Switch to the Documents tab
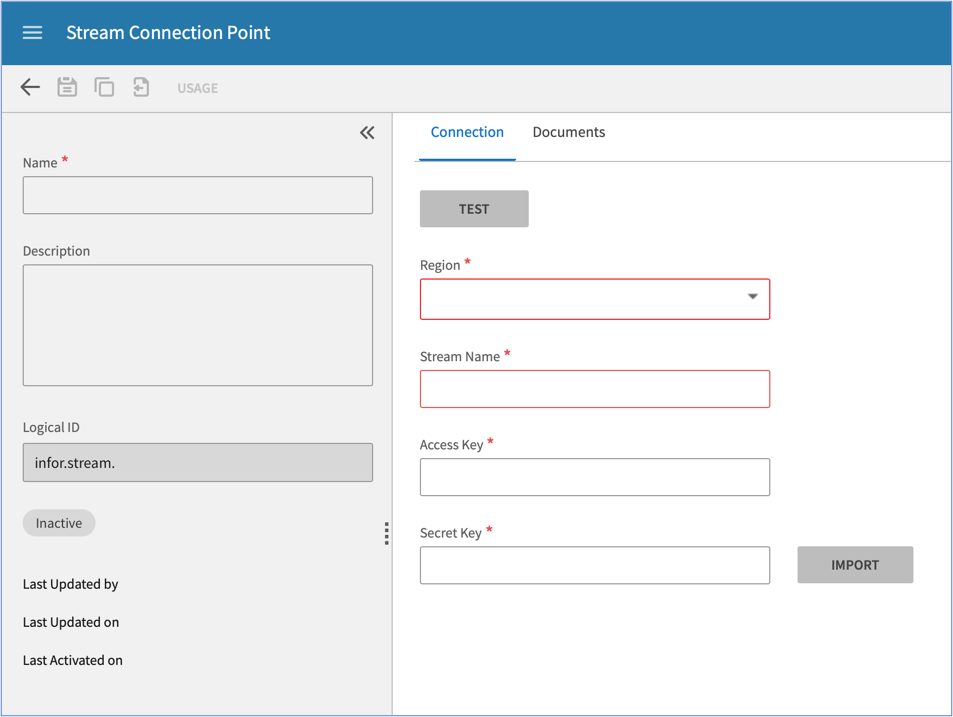This screenshot has height=717, width=953. point(568,133)
